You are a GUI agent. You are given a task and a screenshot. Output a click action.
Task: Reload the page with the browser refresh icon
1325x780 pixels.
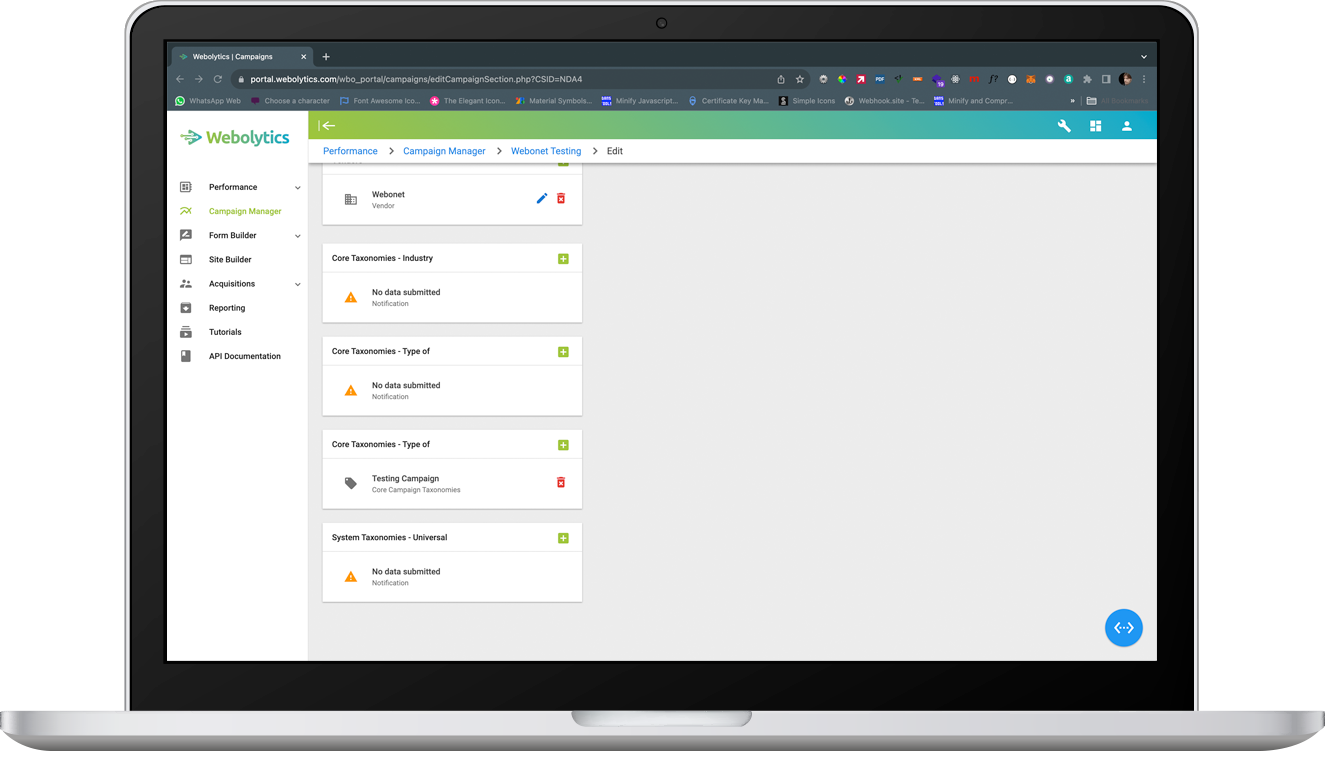pos(217,79)
